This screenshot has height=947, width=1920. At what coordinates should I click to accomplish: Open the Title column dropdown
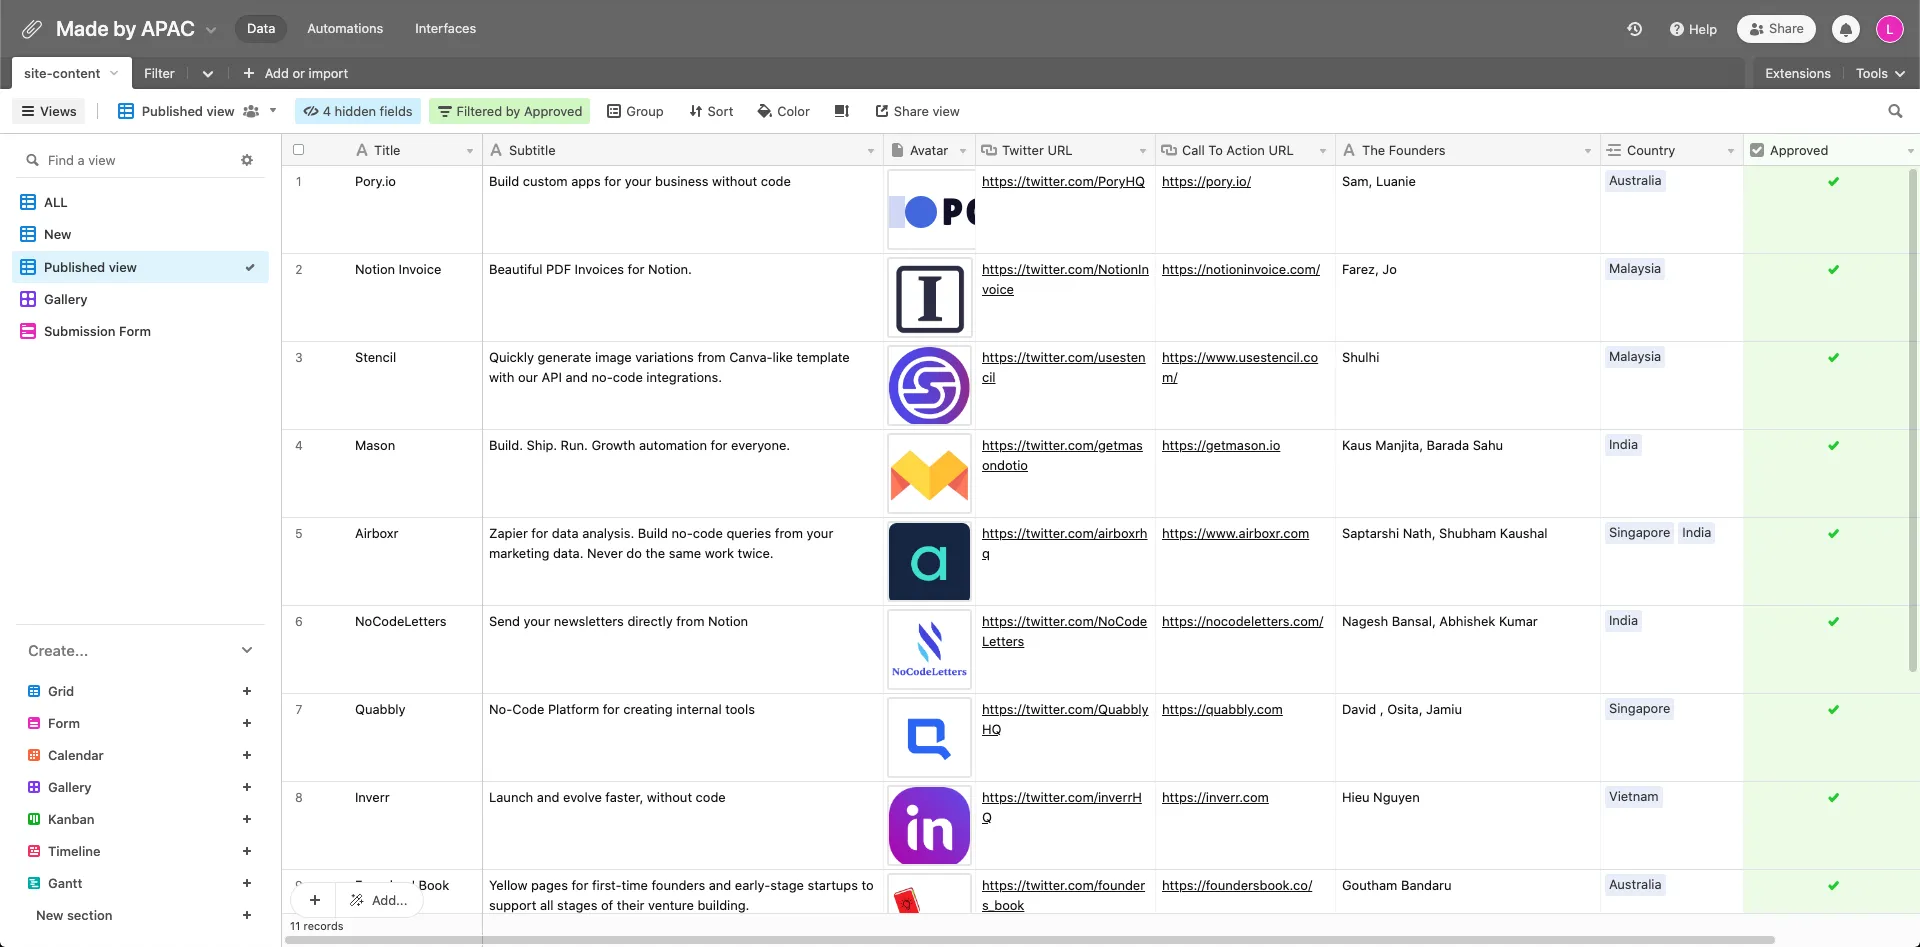click(x=469, y=151)
